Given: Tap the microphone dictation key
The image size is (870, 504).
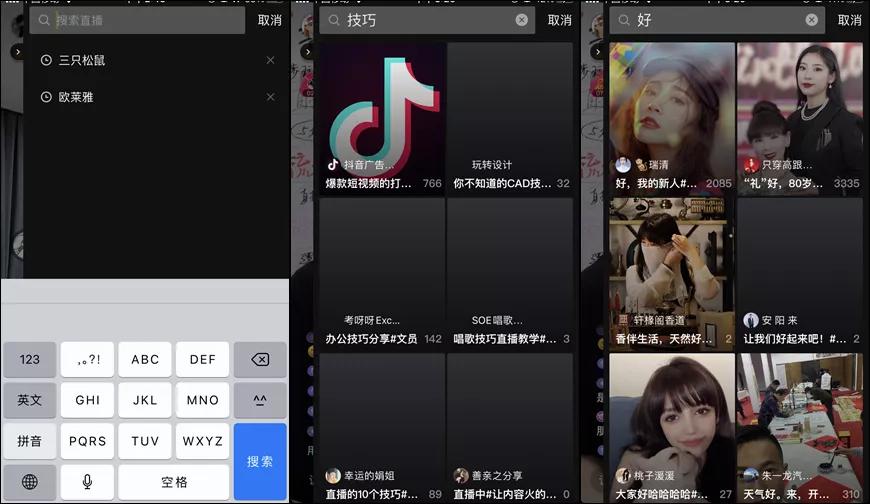Looking at the screenshot, I should pyautogui.click(x=87, y=482).
